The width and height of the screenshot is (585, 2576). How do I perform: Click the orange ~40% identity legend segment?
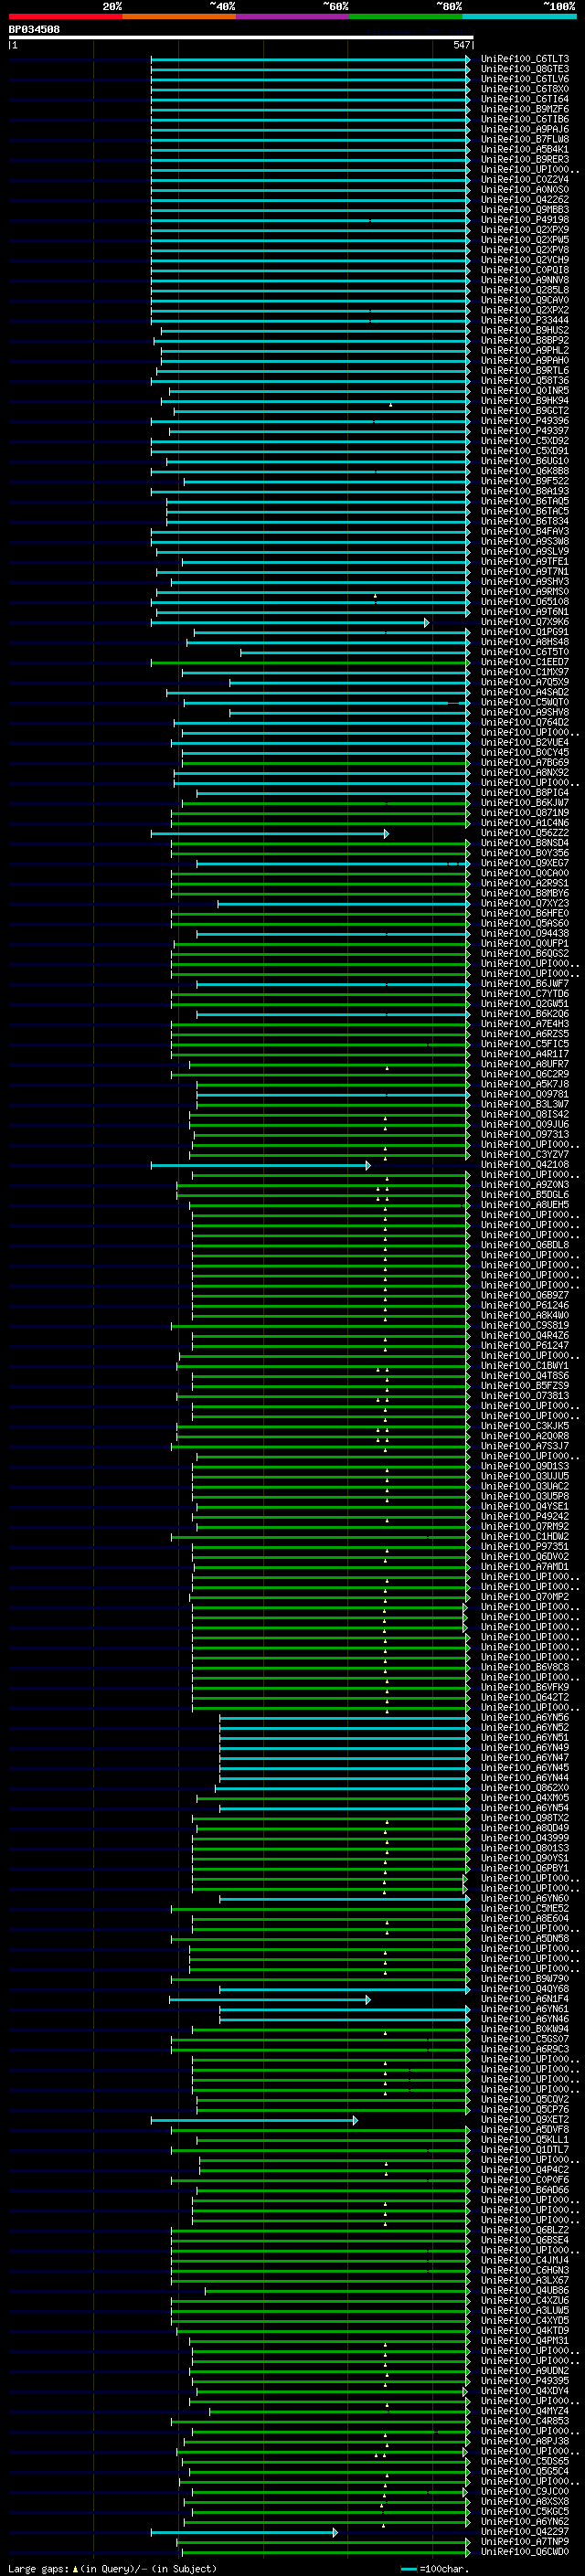coord(179,16)
